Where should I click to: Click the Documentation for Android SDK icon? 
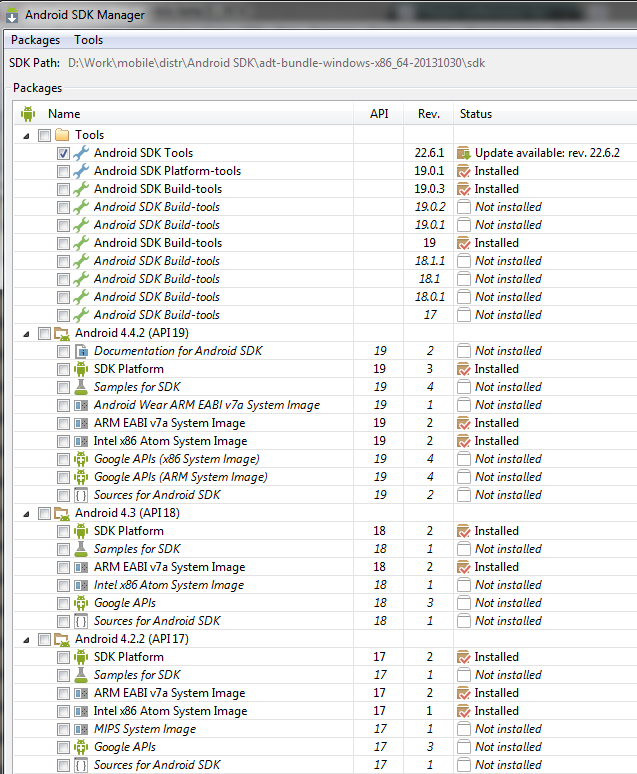(x=81, y=351)
